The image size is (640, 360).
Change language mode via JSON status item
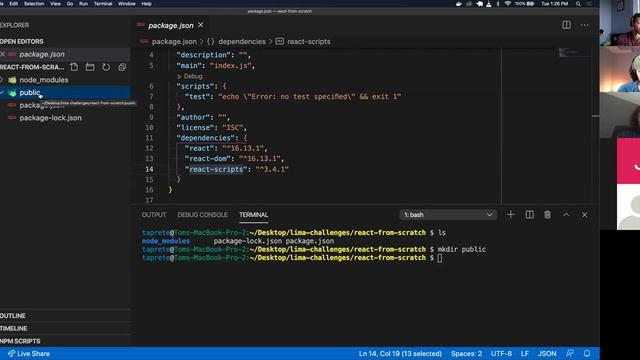(547, 353)
